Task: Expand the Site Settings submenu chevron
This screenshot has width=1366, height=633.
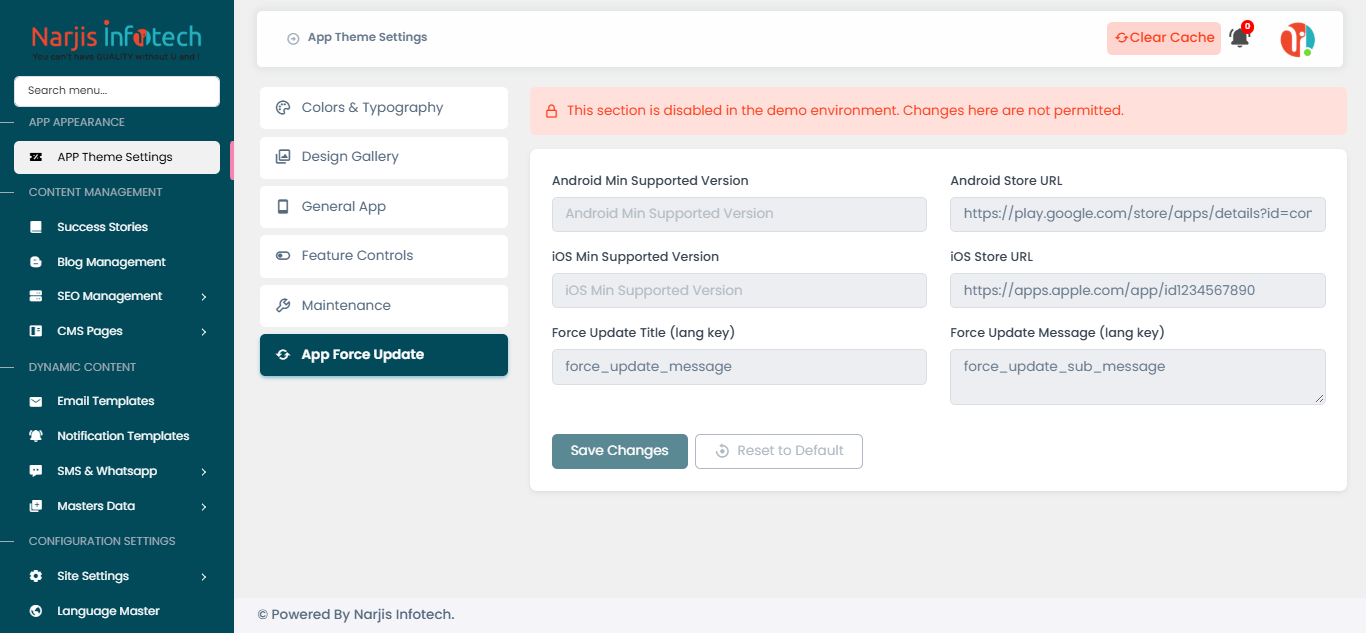Action: point(204,577)
